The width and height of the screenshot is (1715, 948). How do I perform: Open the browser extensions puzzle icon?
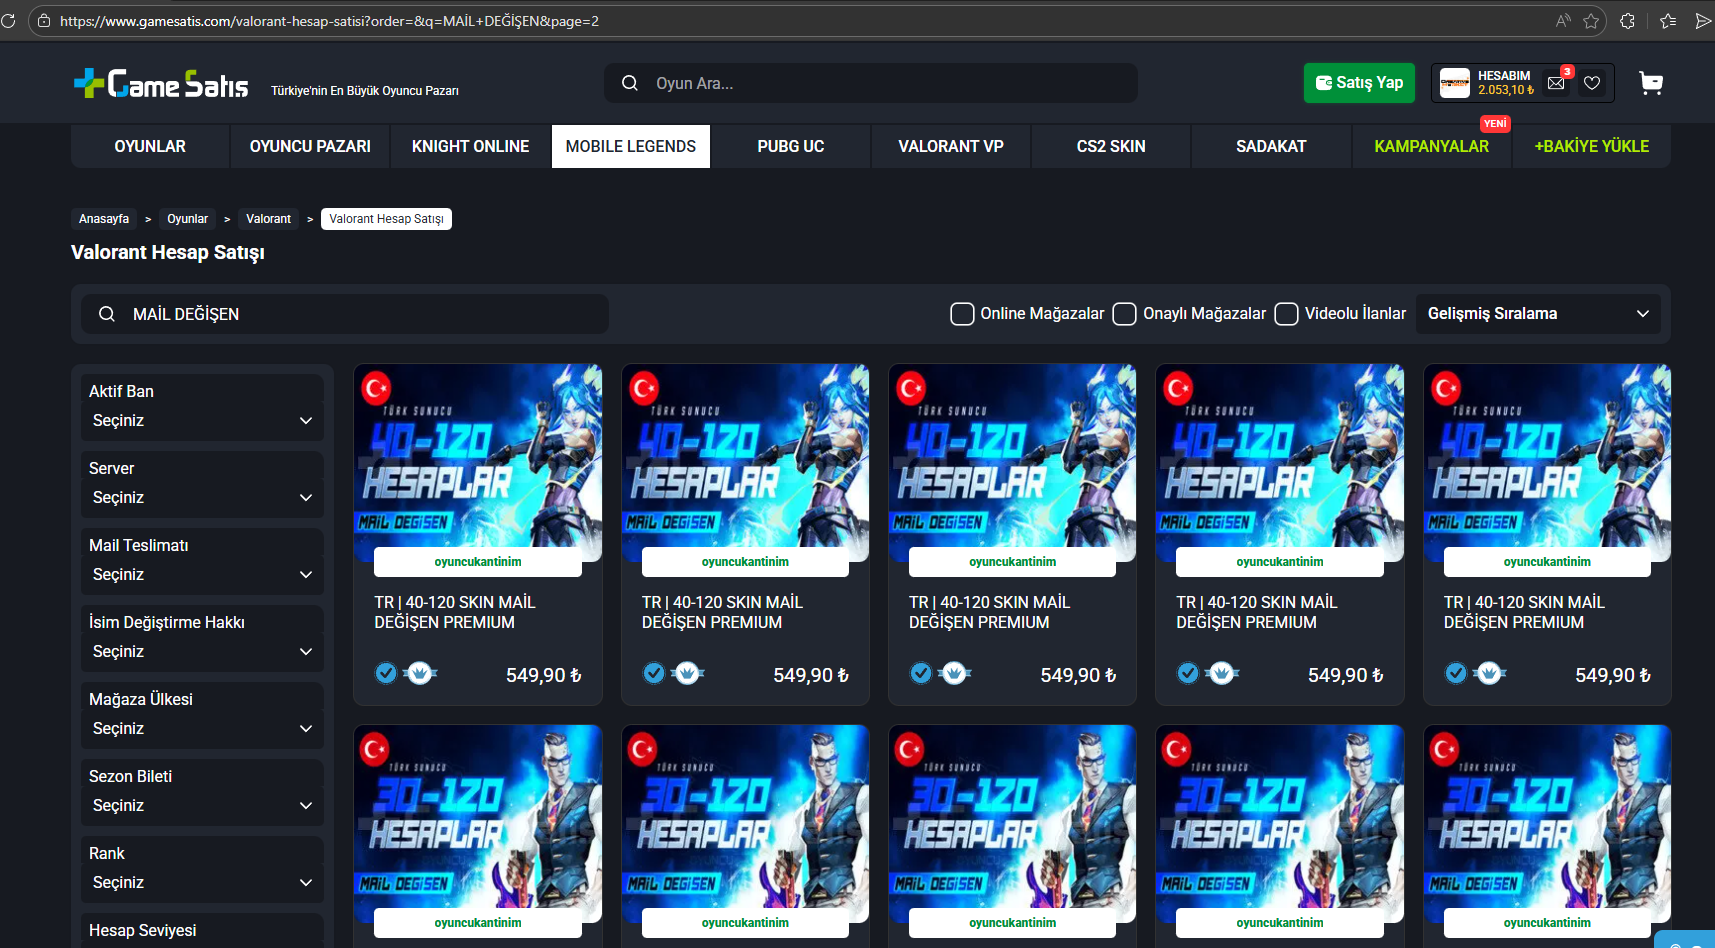coord(1627,21)
